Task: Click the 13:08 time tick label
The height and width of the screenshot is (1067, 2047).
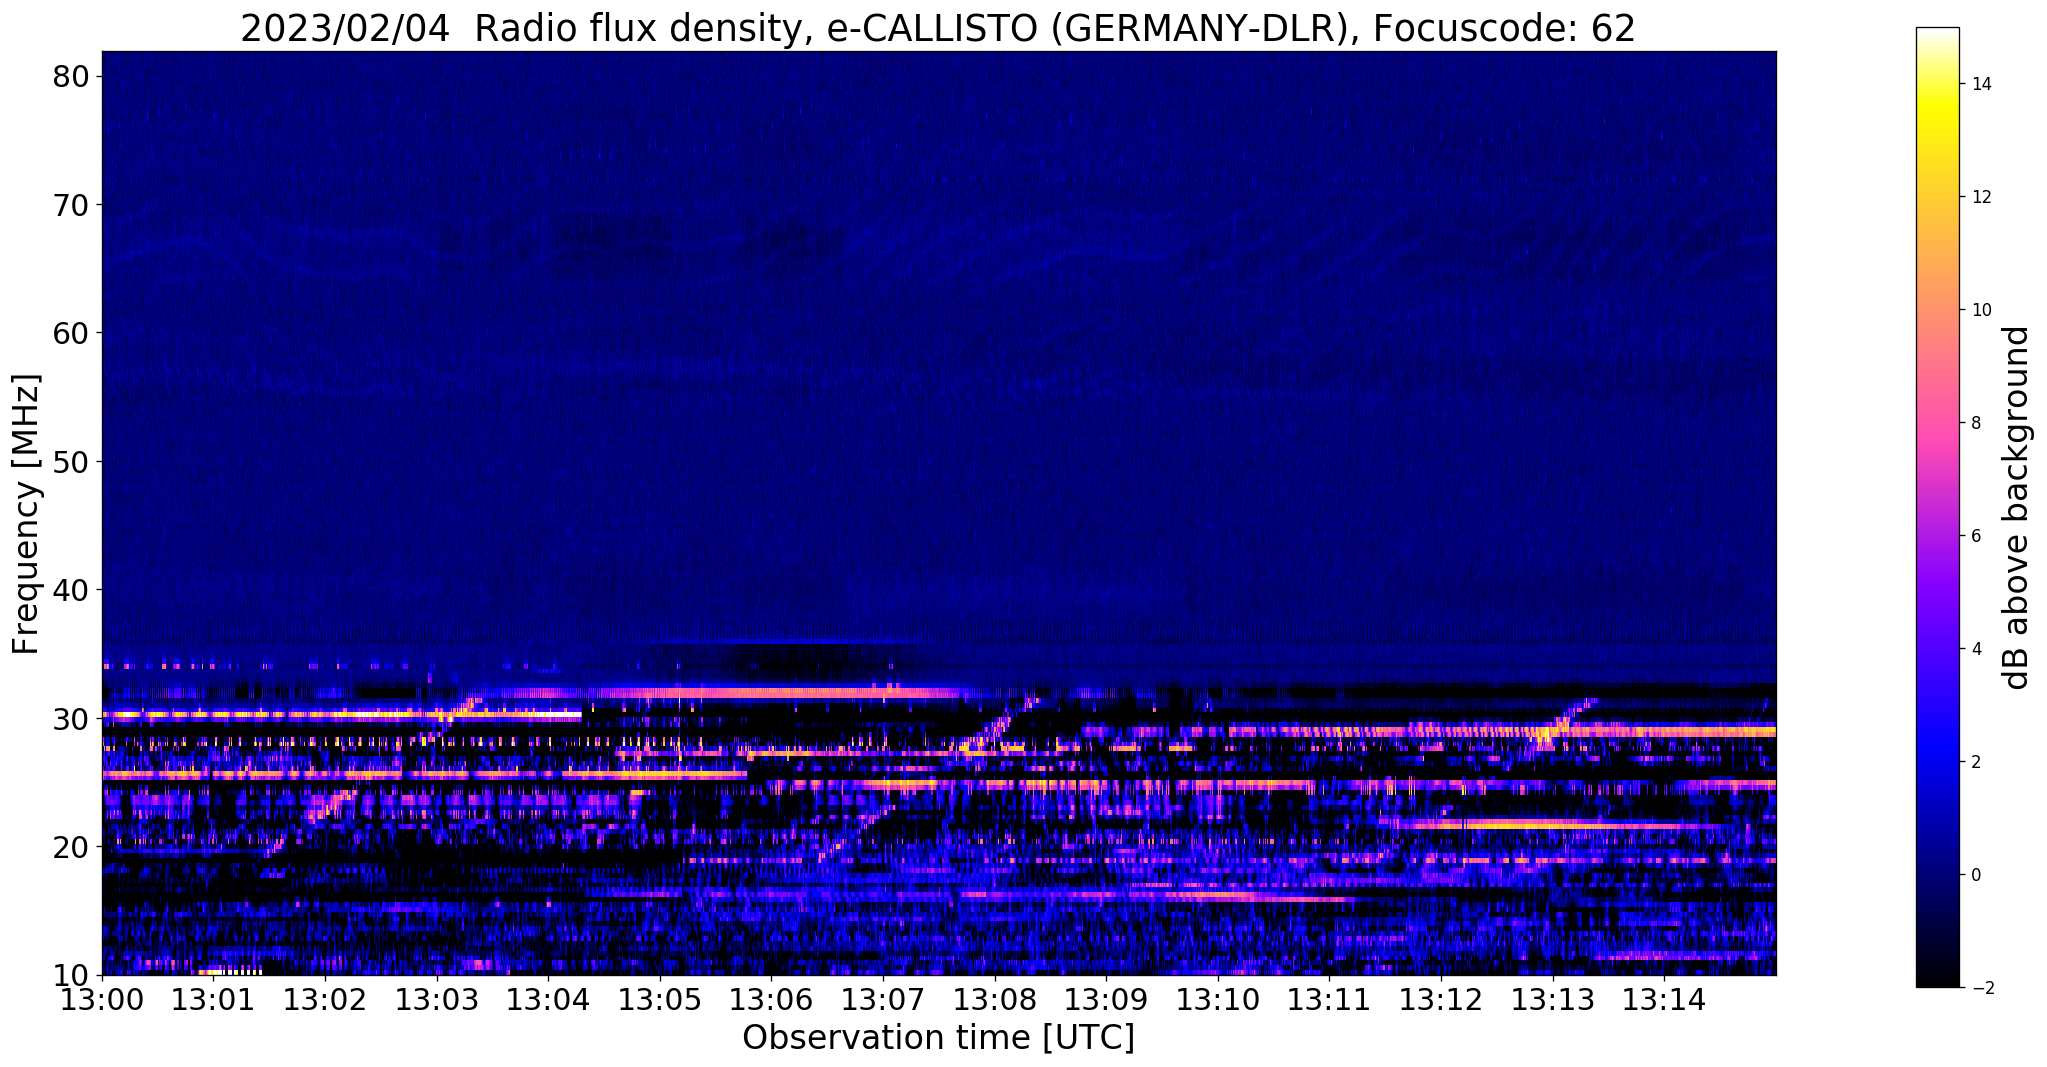Action: point(995,1000)
